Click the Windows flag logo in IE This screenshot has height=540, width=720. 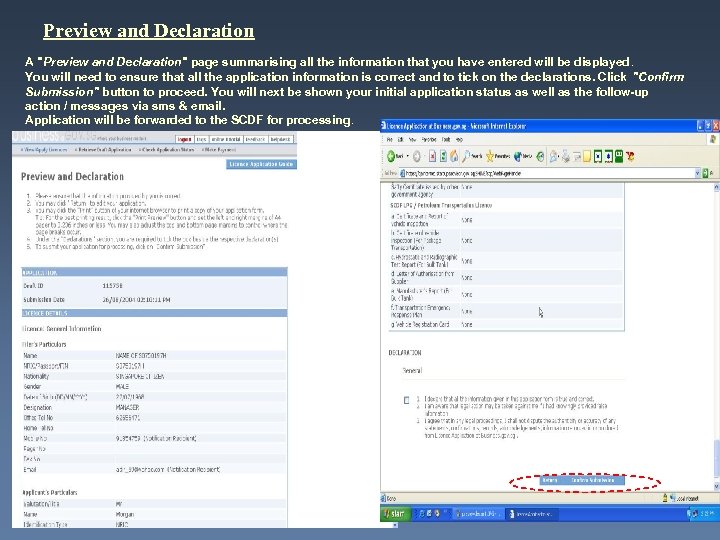point(713,139)
